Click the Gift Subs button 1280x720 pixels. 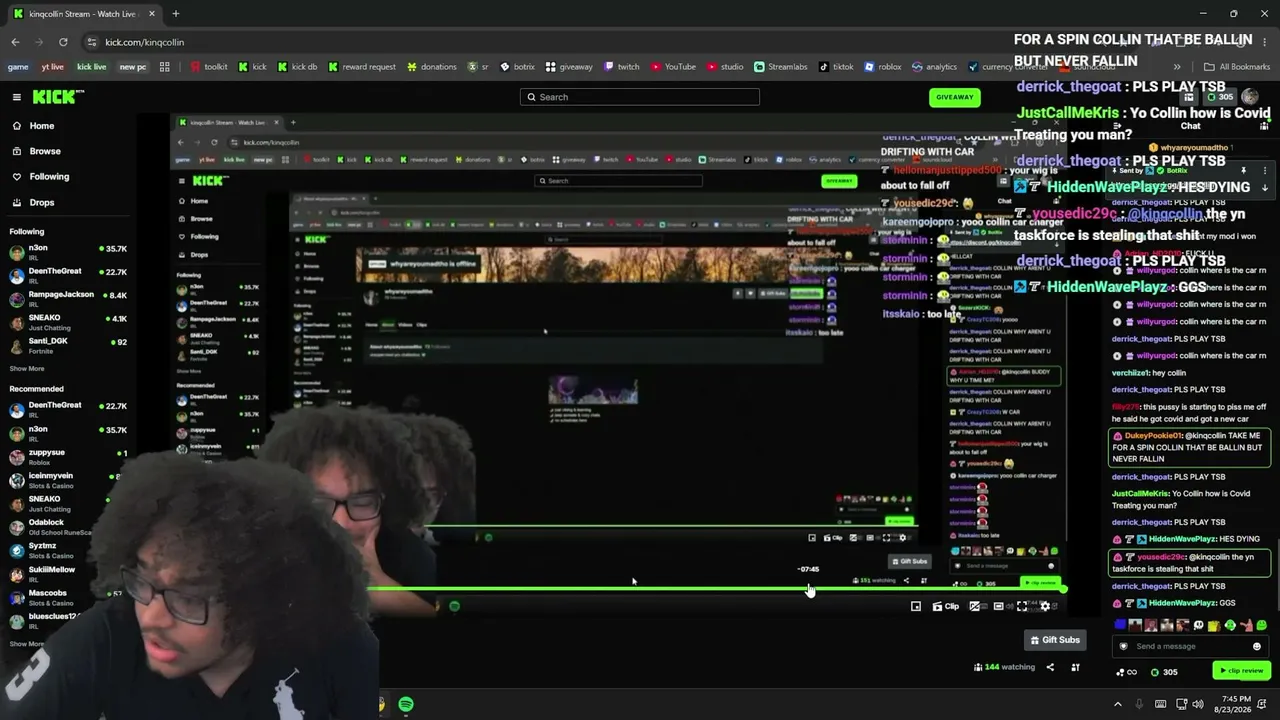[1055, 640]
